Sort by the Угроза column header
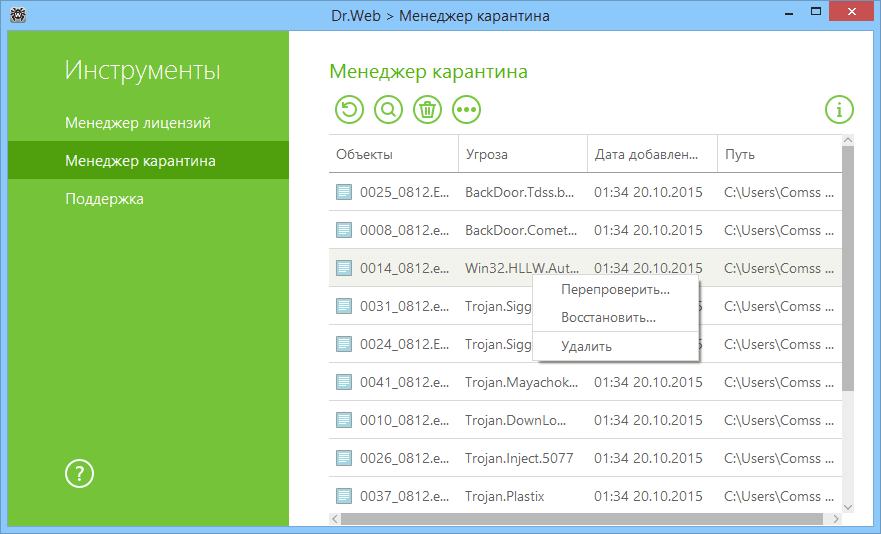This screenshot has width=881, height=534. point(523,154)
